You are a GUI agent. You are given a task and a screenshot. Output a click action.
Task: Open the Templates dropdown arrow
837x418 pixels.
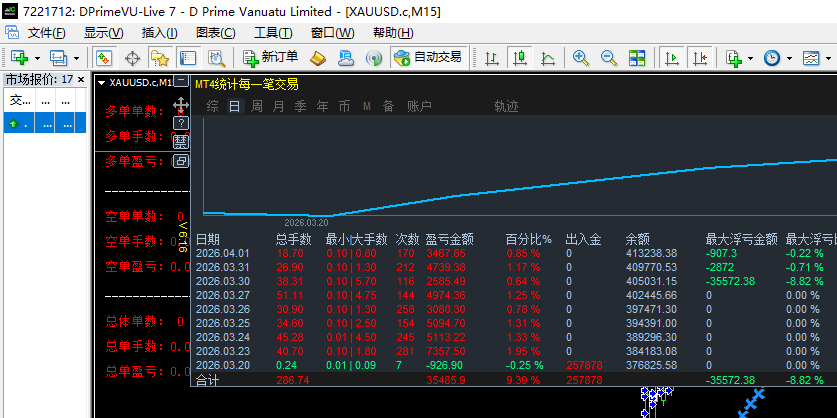coord(828,58)
